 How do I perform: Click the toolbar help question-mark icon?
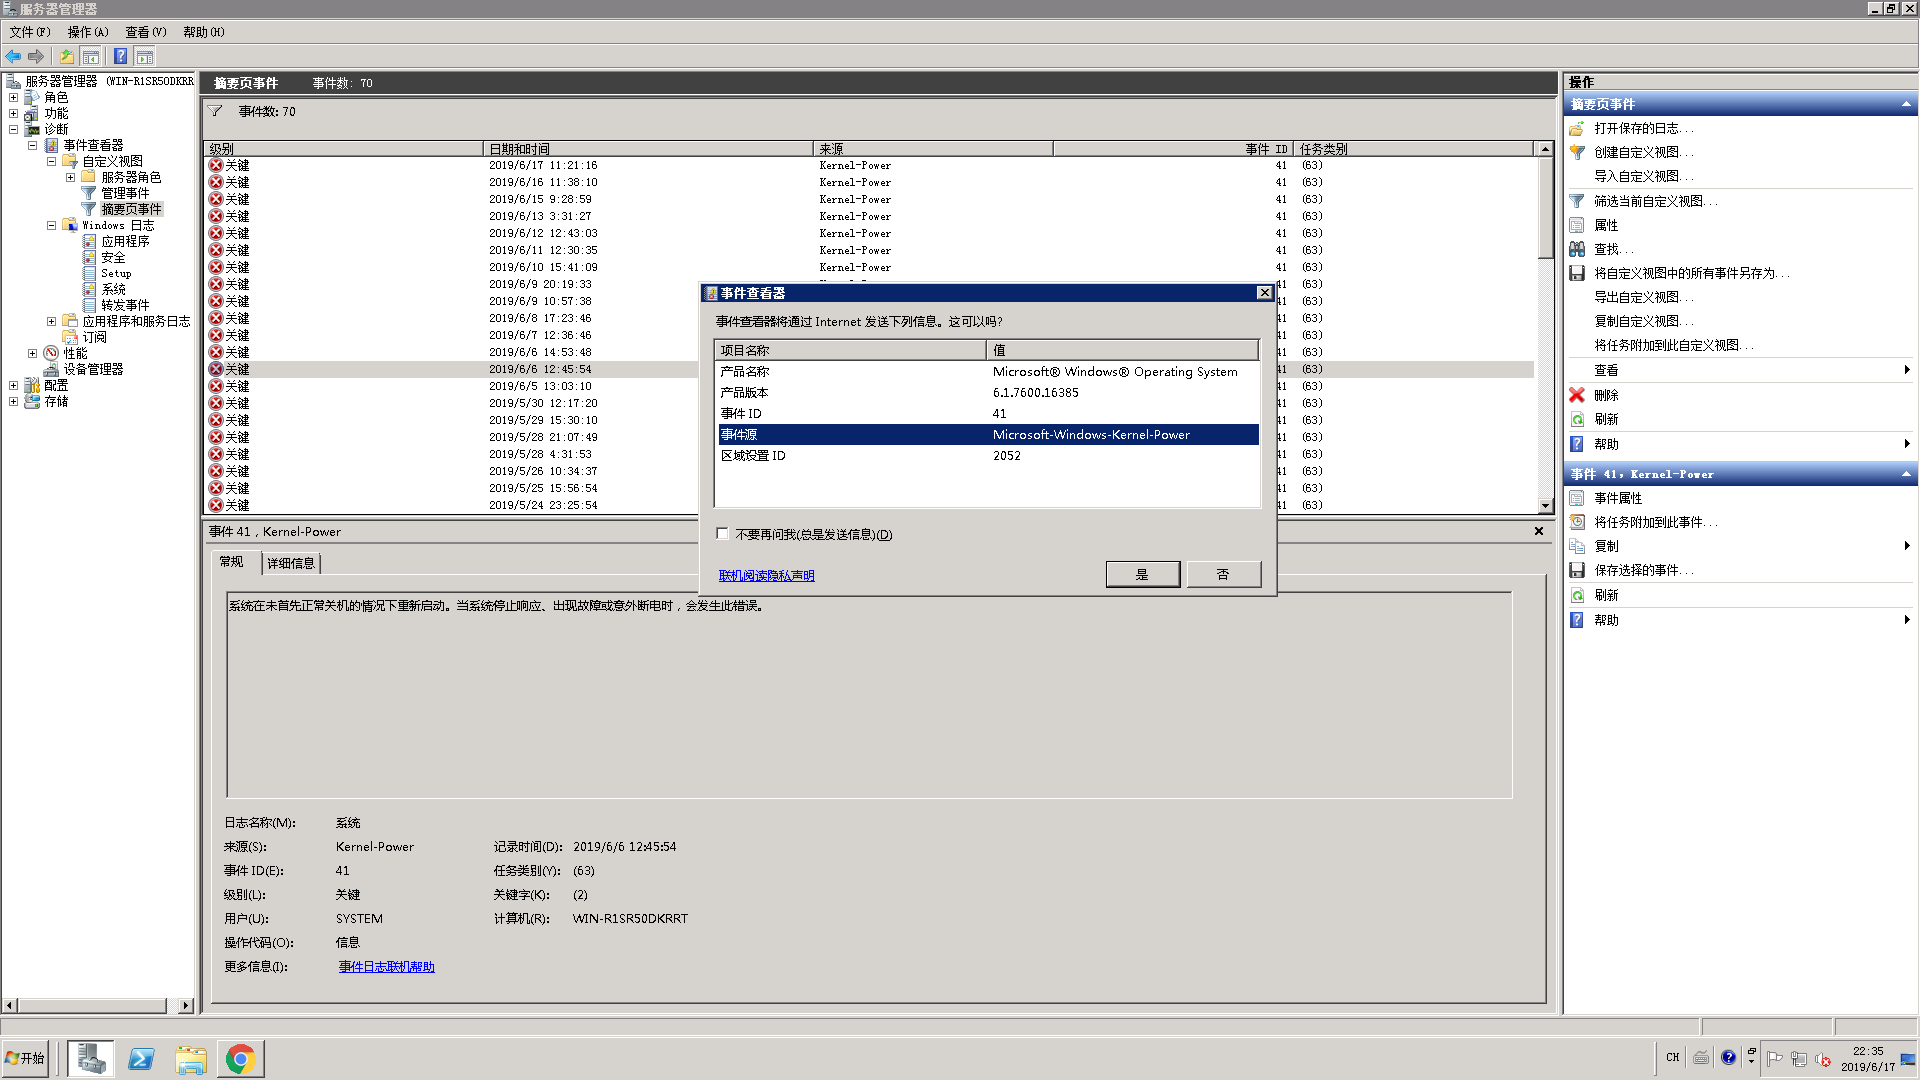tap(120, 56)
